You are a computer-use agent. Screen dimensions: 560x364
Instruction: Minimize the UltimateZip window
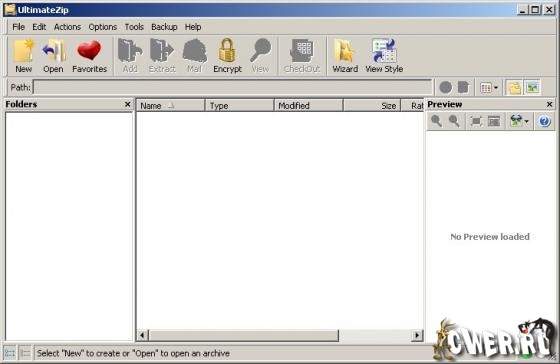pos(523,10)
